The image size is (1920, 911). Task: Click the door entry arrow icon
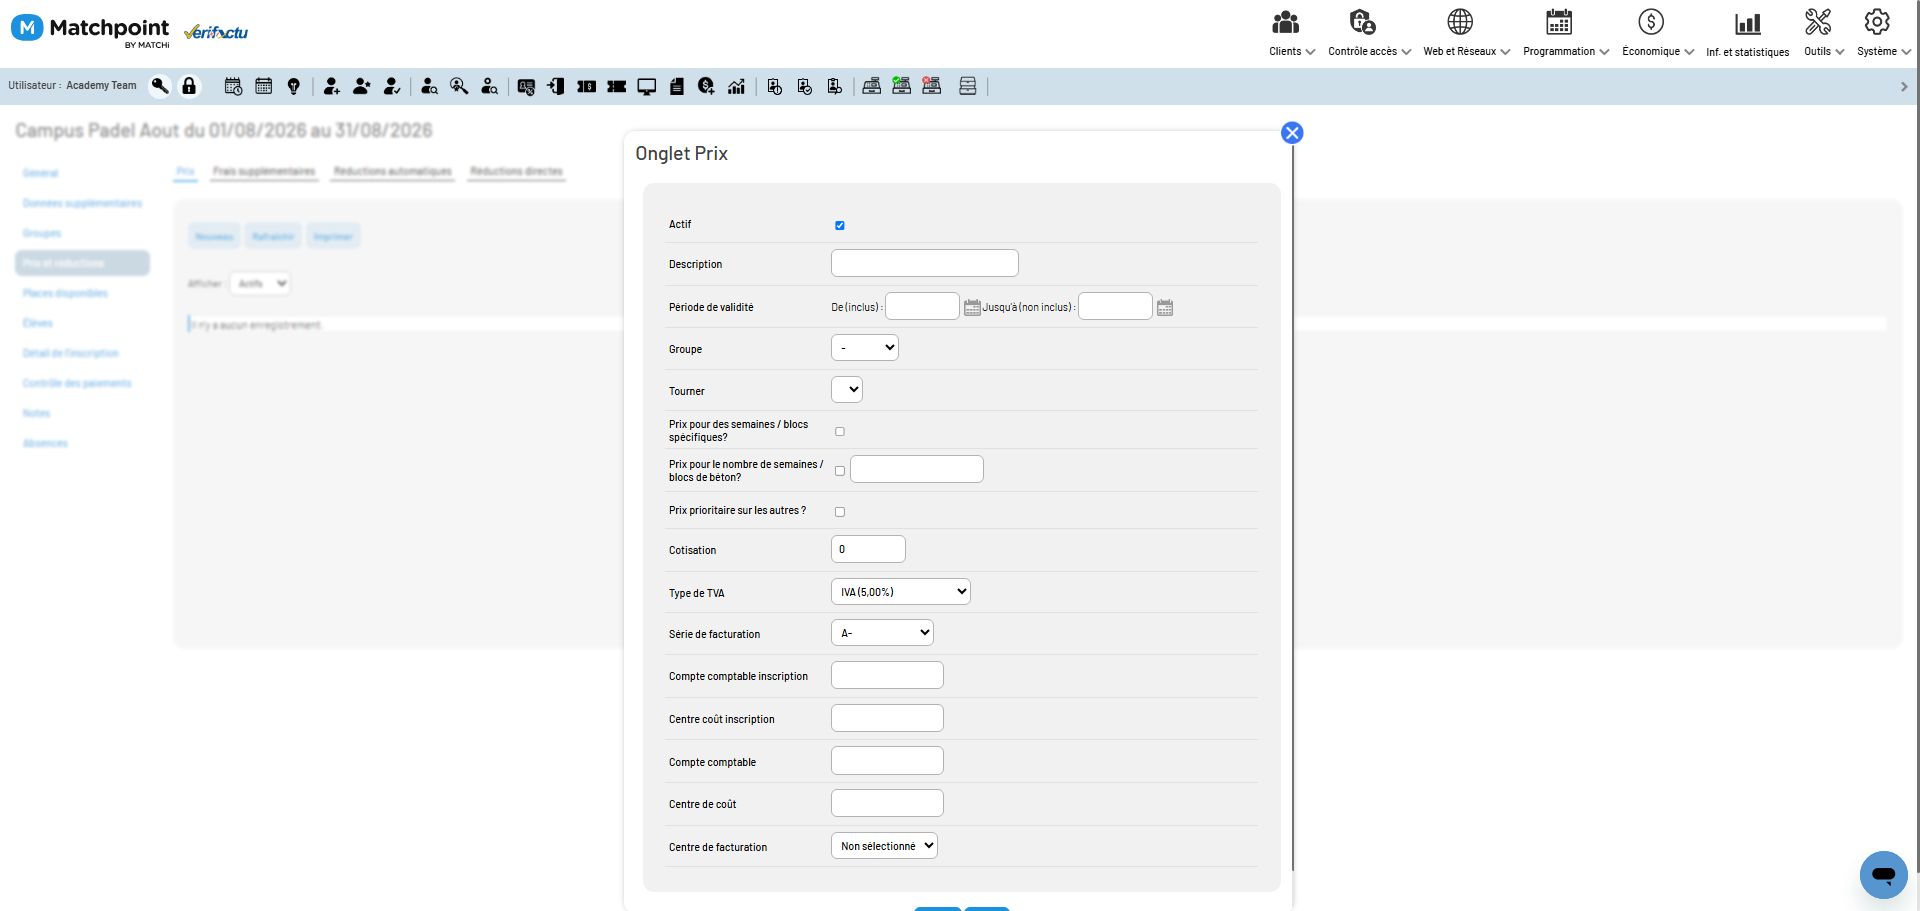point(556,87)
